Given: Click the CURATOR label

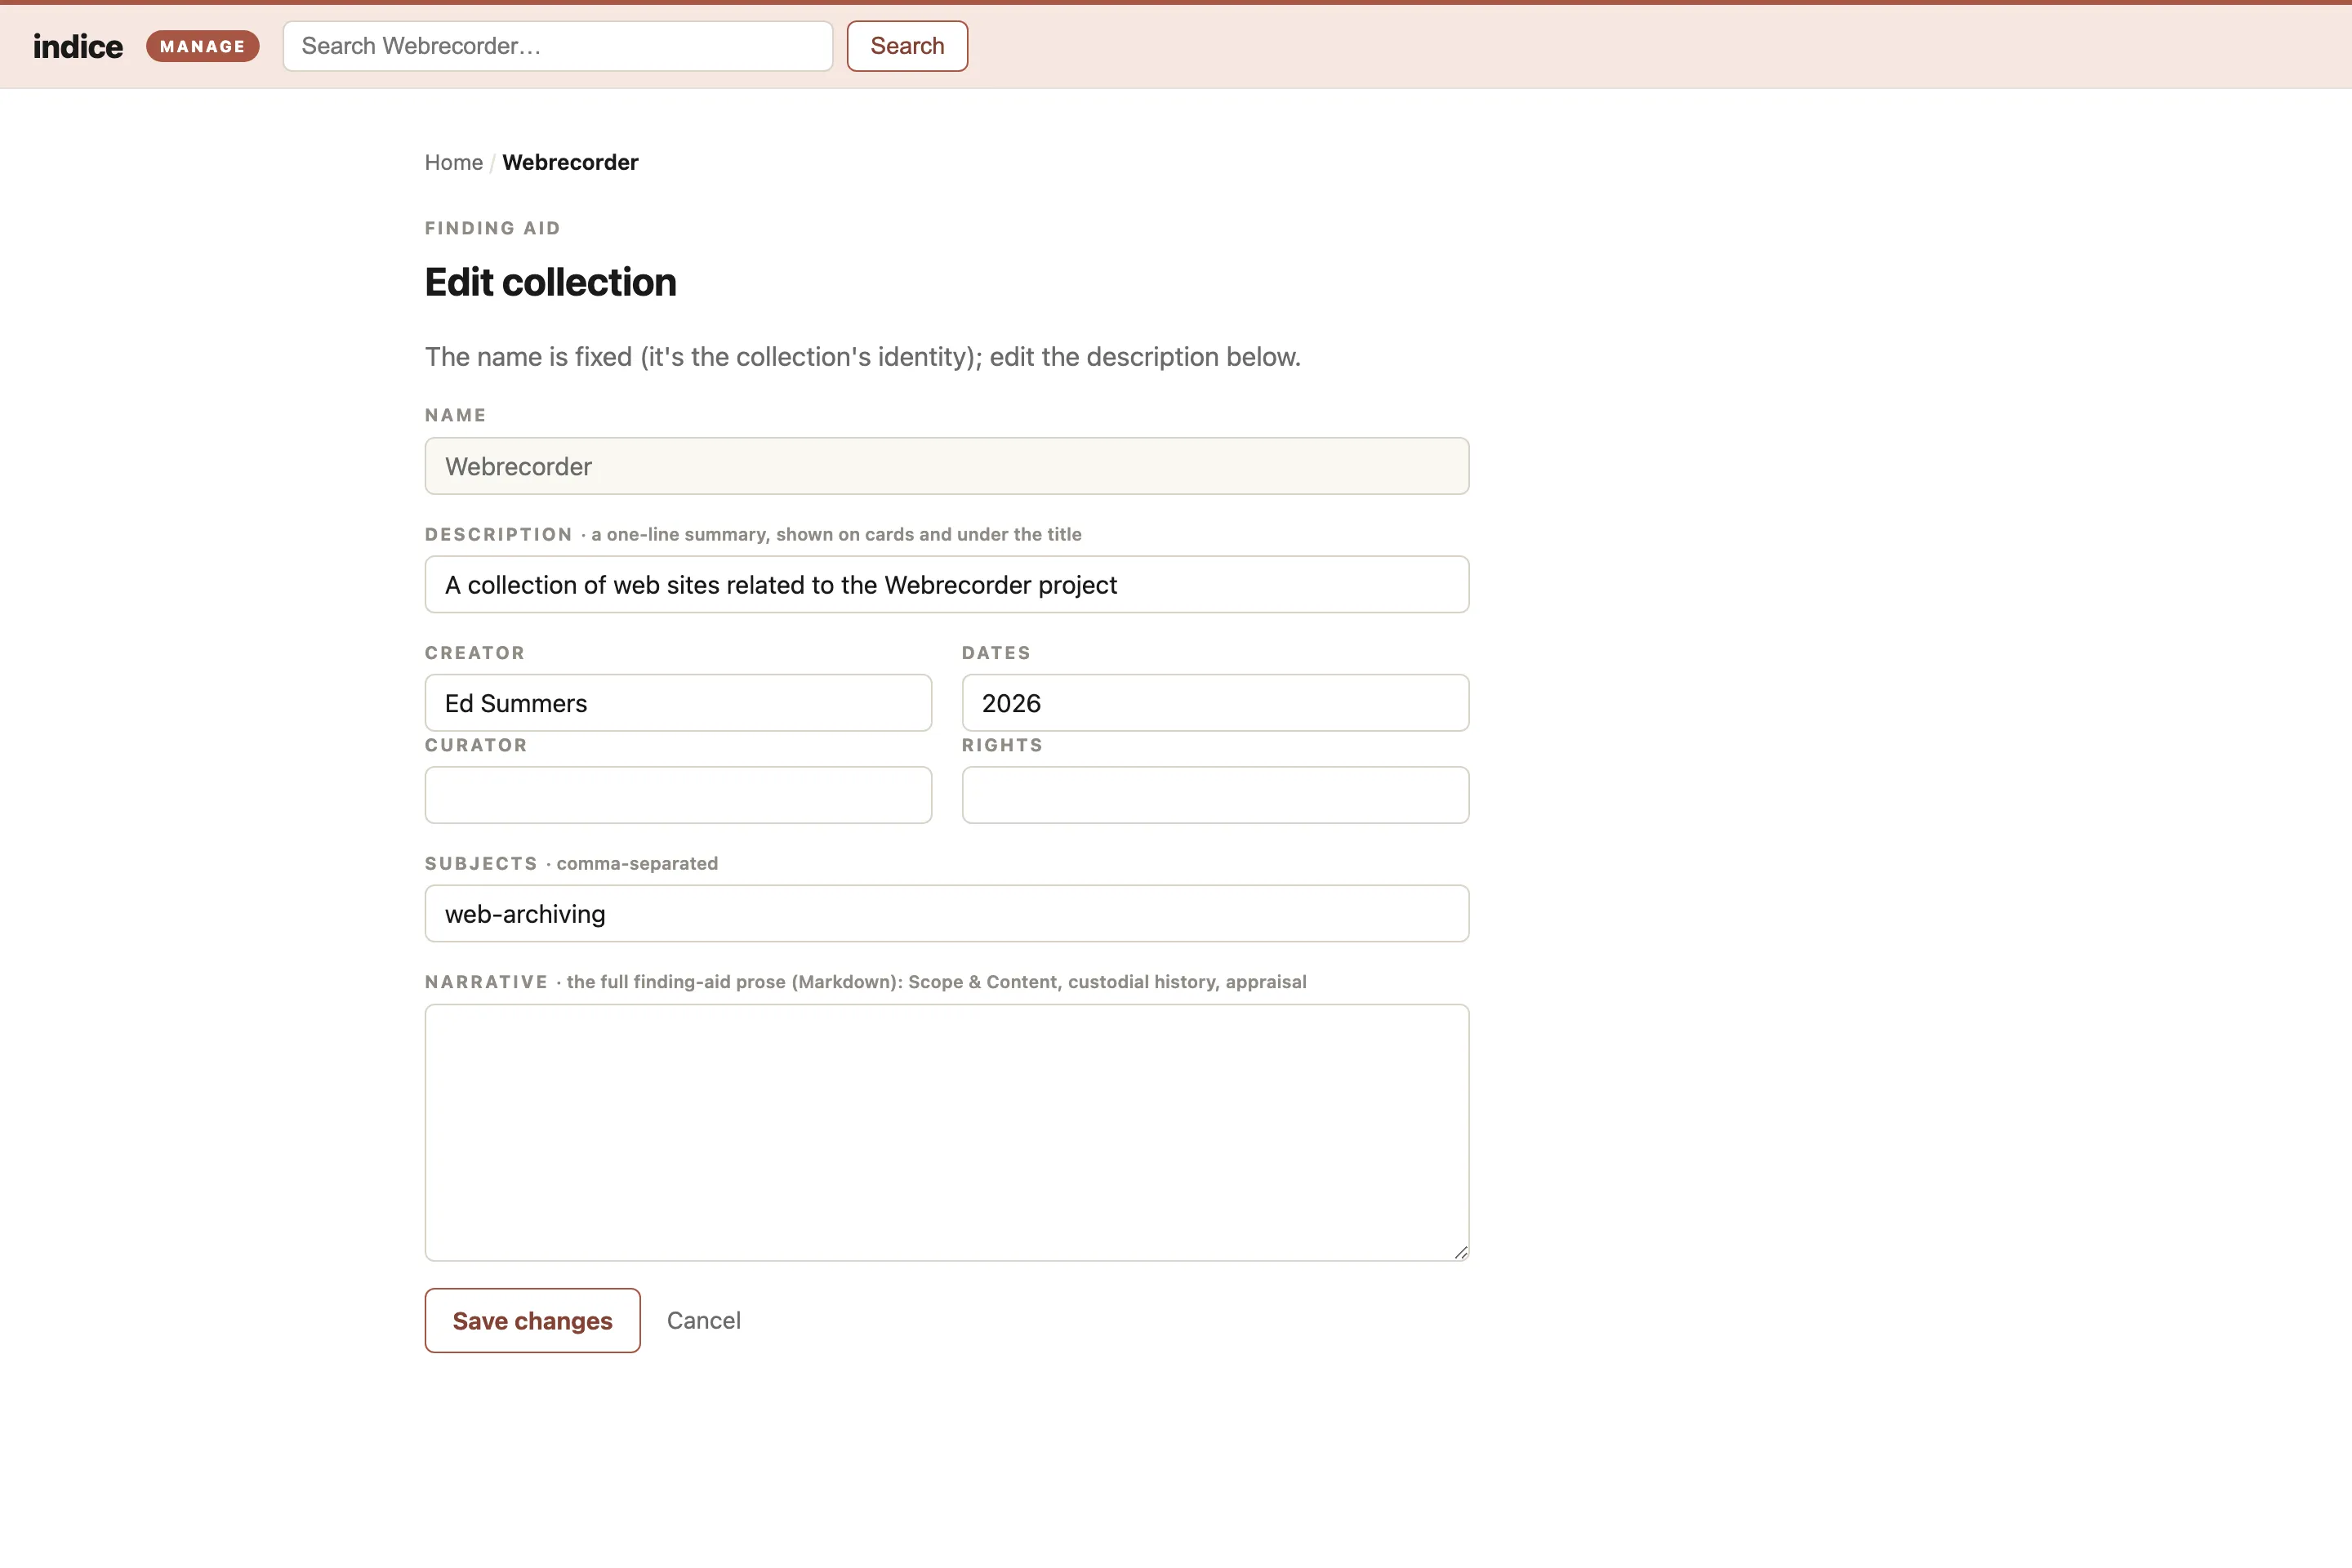Looking at the screenshot, I should tap(476, 745).
